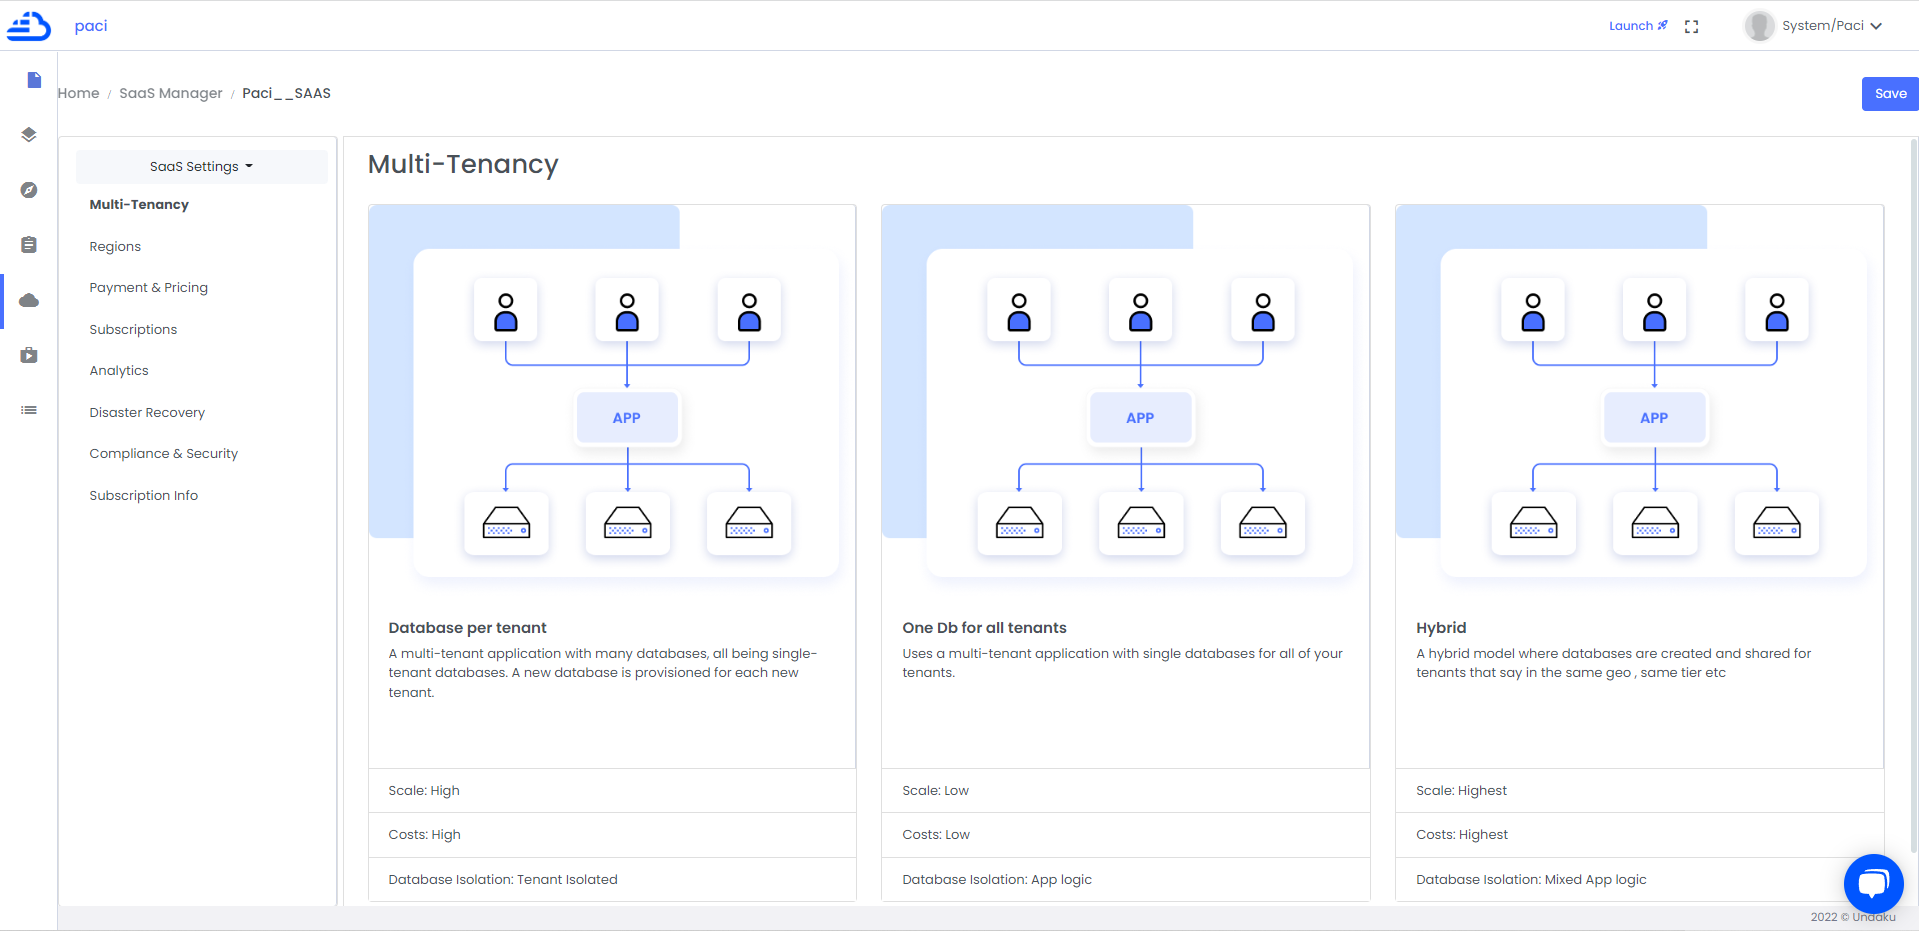Toggle fullscreen mode icon
The image size is (1919, 931).
pos(1691,27)
